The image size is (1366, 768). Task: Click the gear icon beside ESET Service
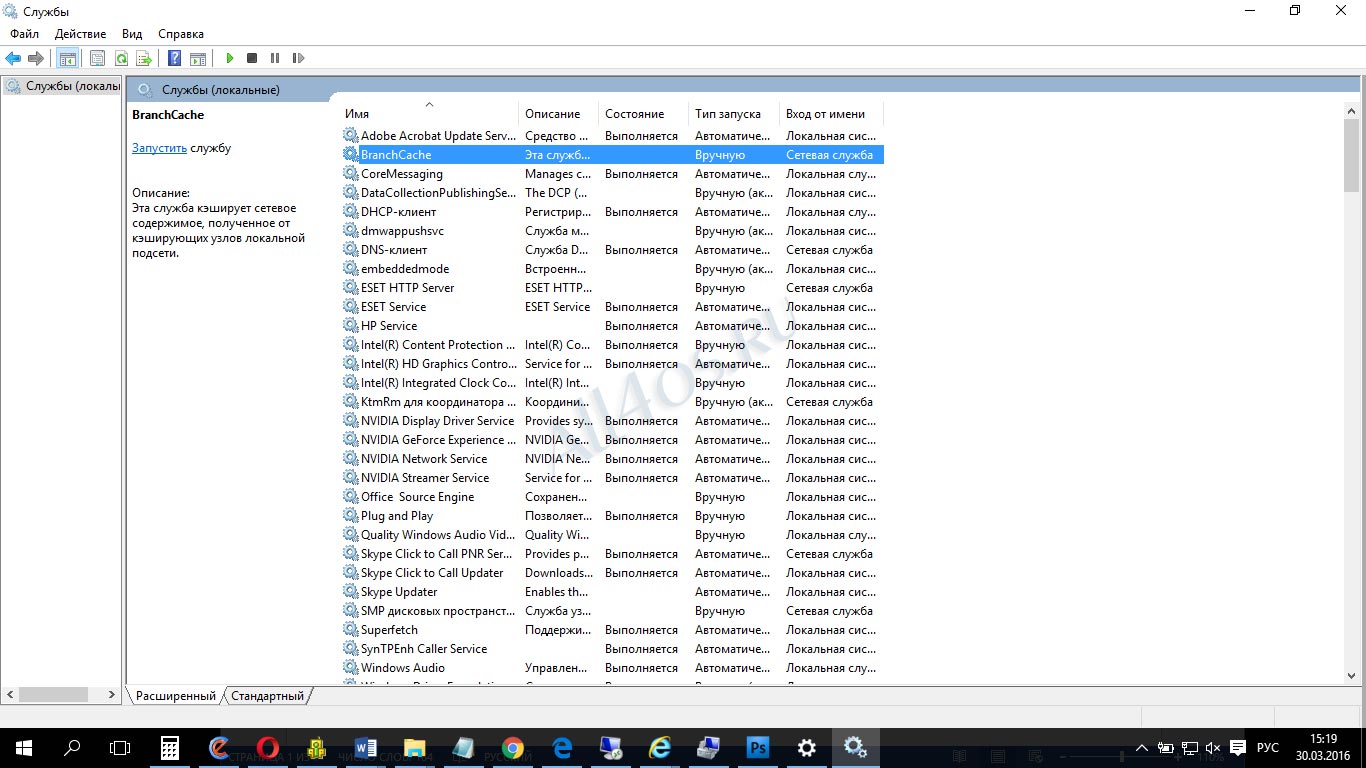[x=350, y=306]
